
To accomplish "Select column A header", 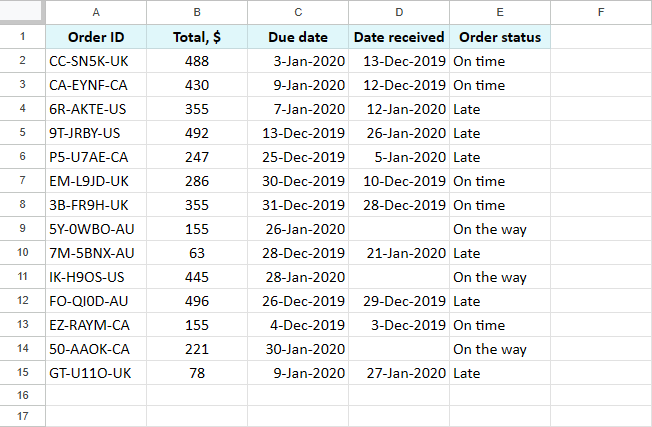I will point(96,12).
